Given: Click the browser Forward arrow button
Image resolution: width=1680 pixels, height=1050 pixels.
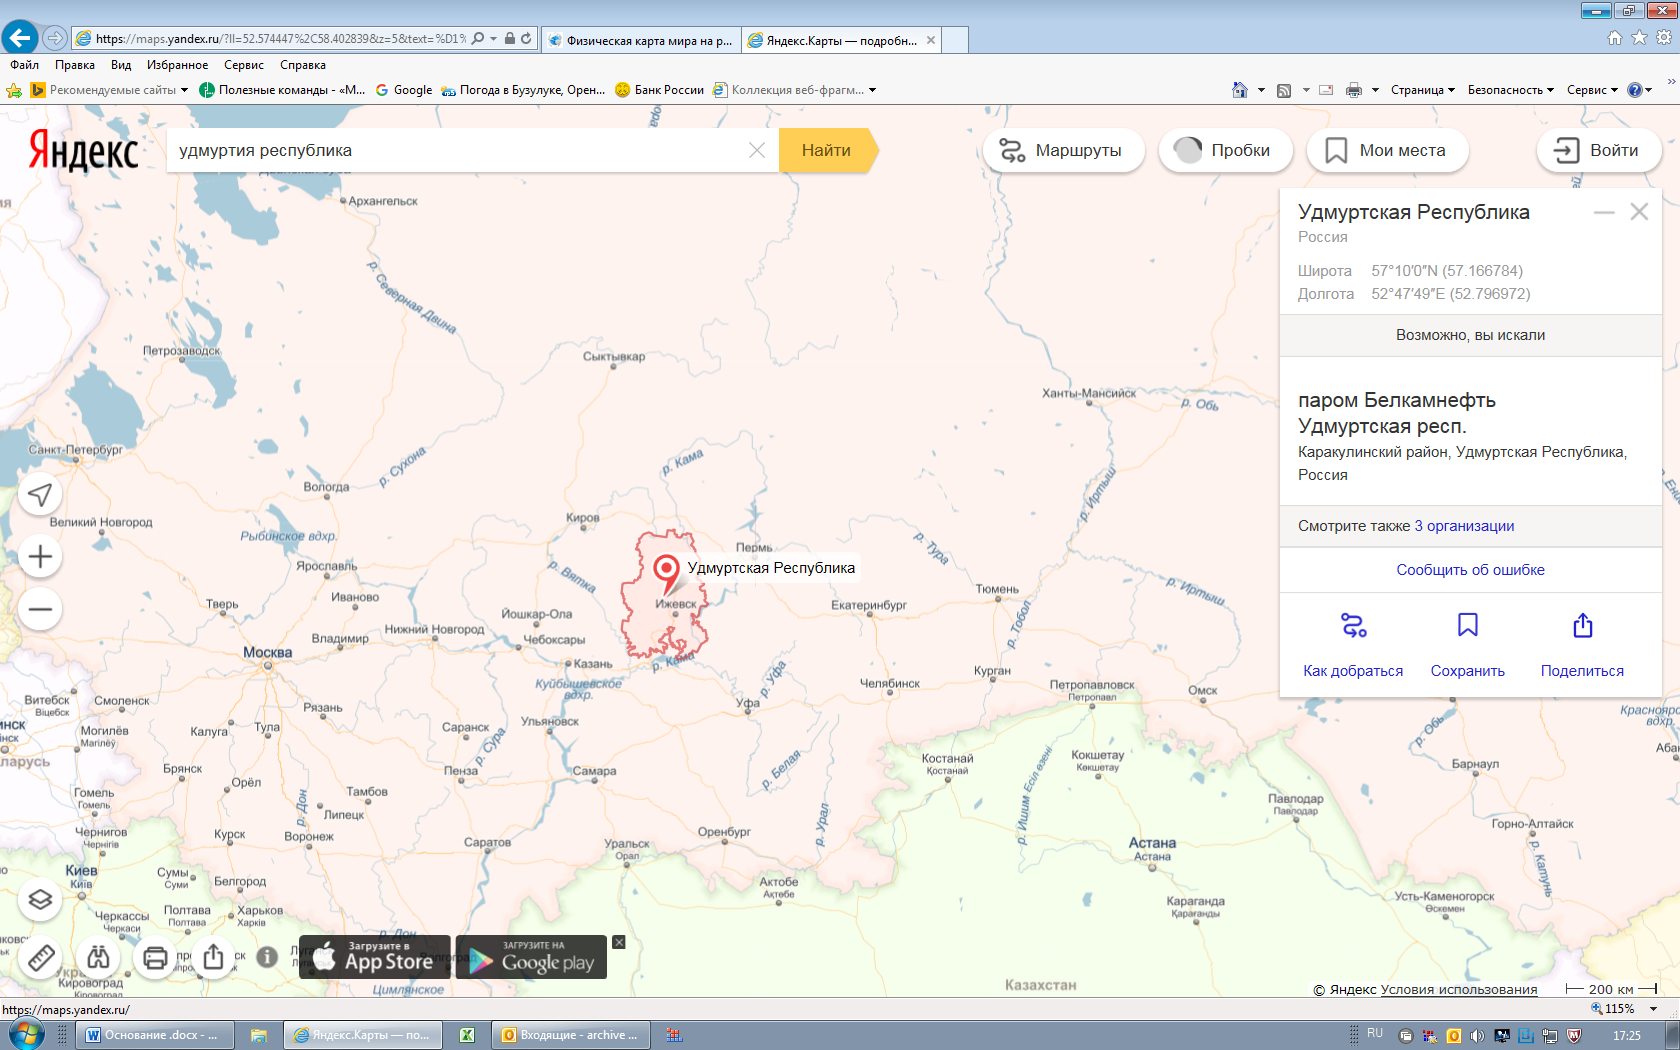Looking at the screenshot, I should (55, 38).
